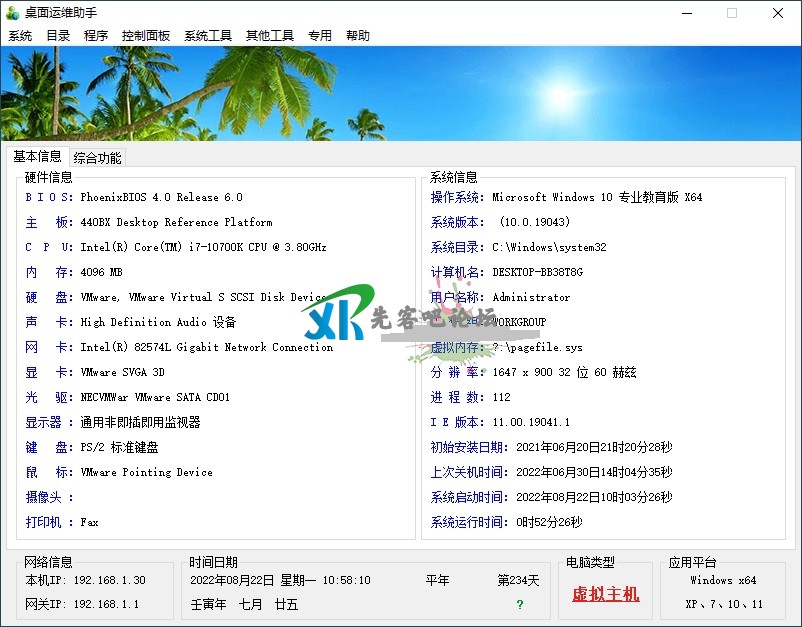Open the 目录 menu
802x627 pixels.
pos(58,36)
